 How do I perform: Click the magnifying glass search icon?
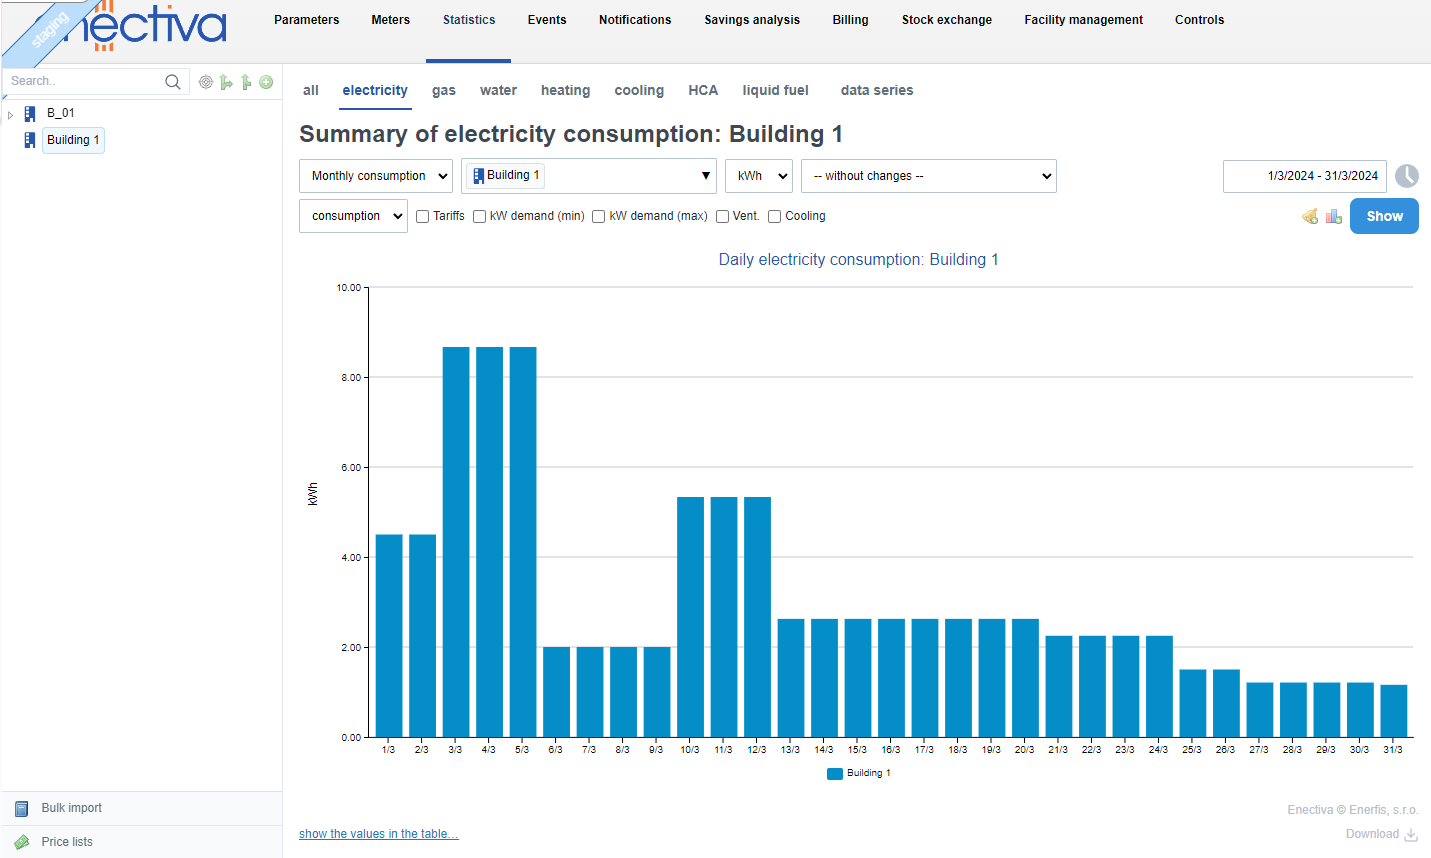173,82
